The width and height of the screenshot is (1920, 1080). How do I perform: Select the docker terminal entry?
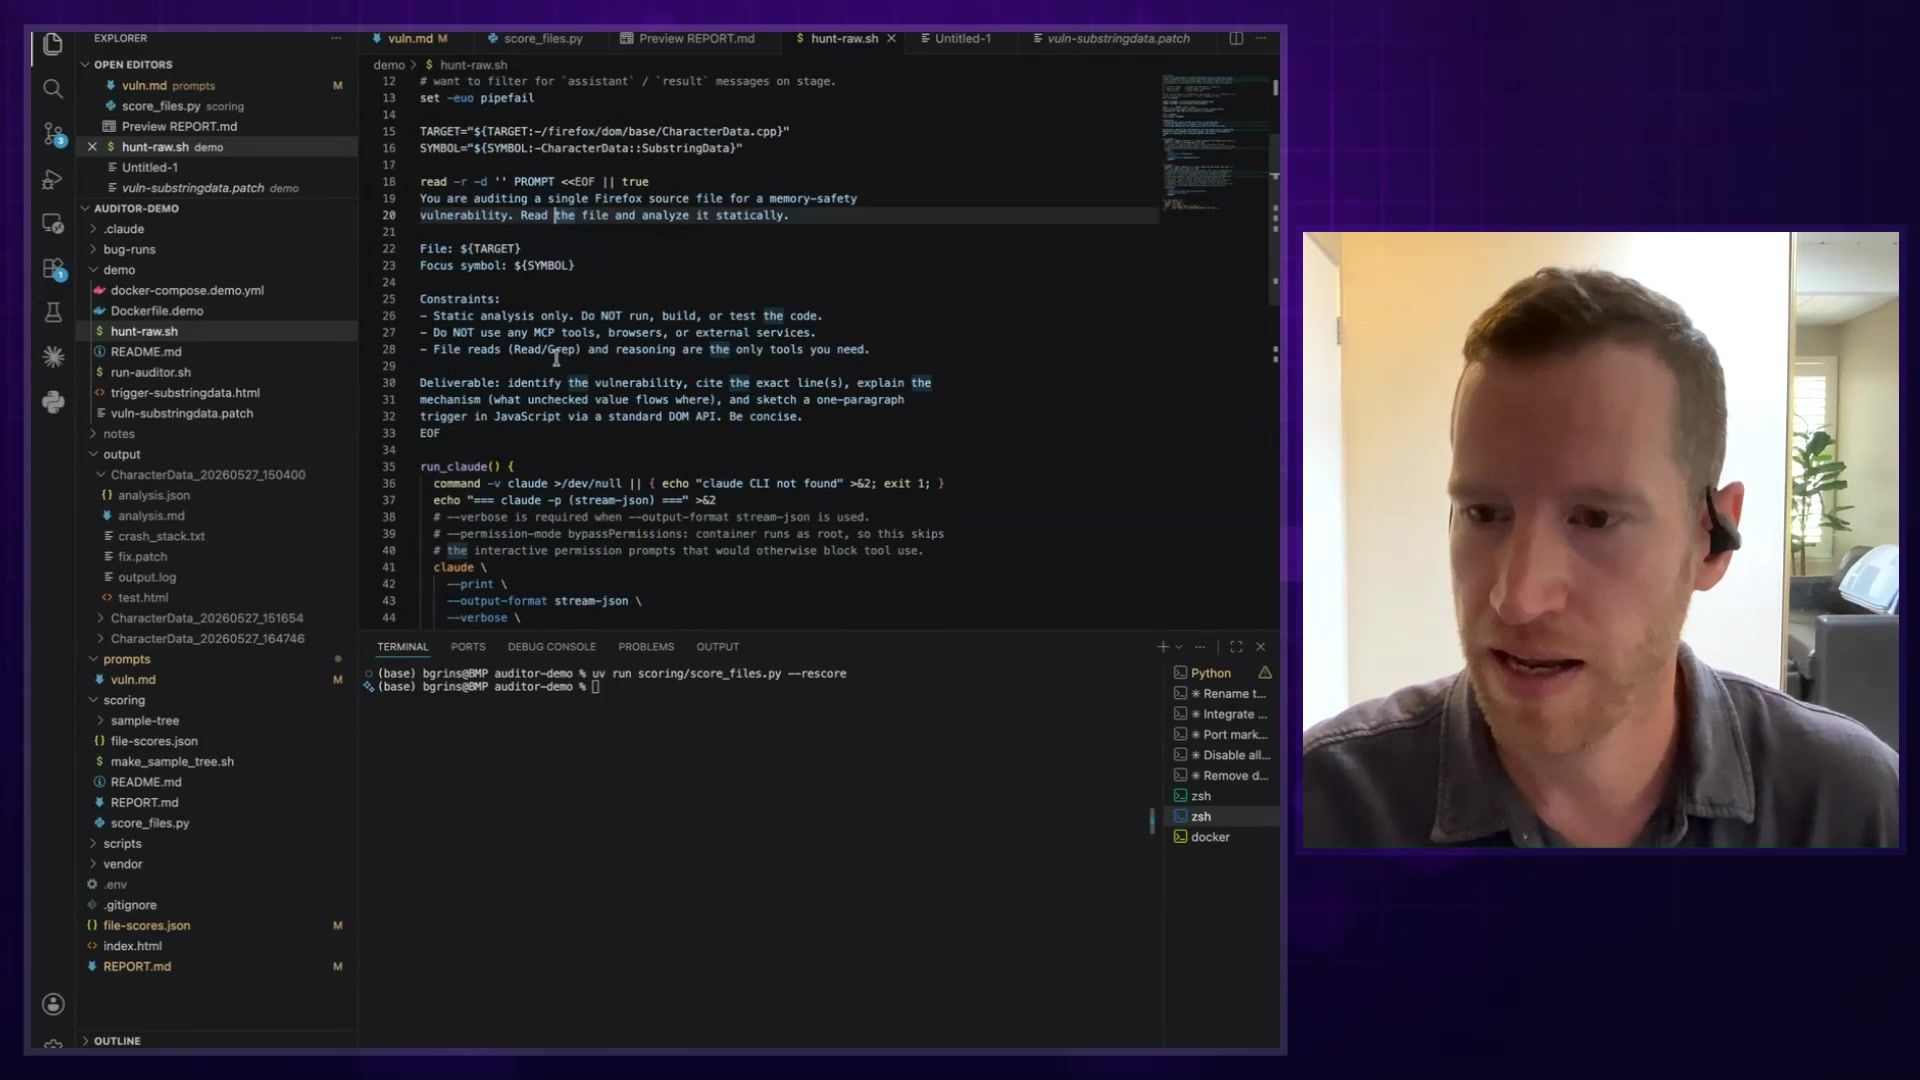click(1224, 837)
